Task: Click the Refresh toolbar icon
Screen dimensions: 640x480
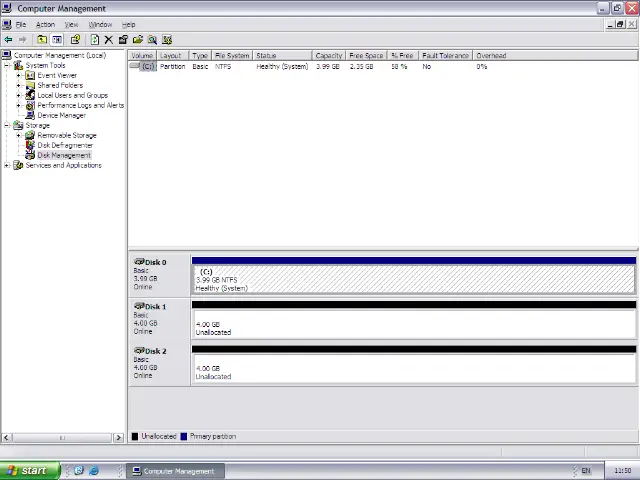Action: pos(95,40)
